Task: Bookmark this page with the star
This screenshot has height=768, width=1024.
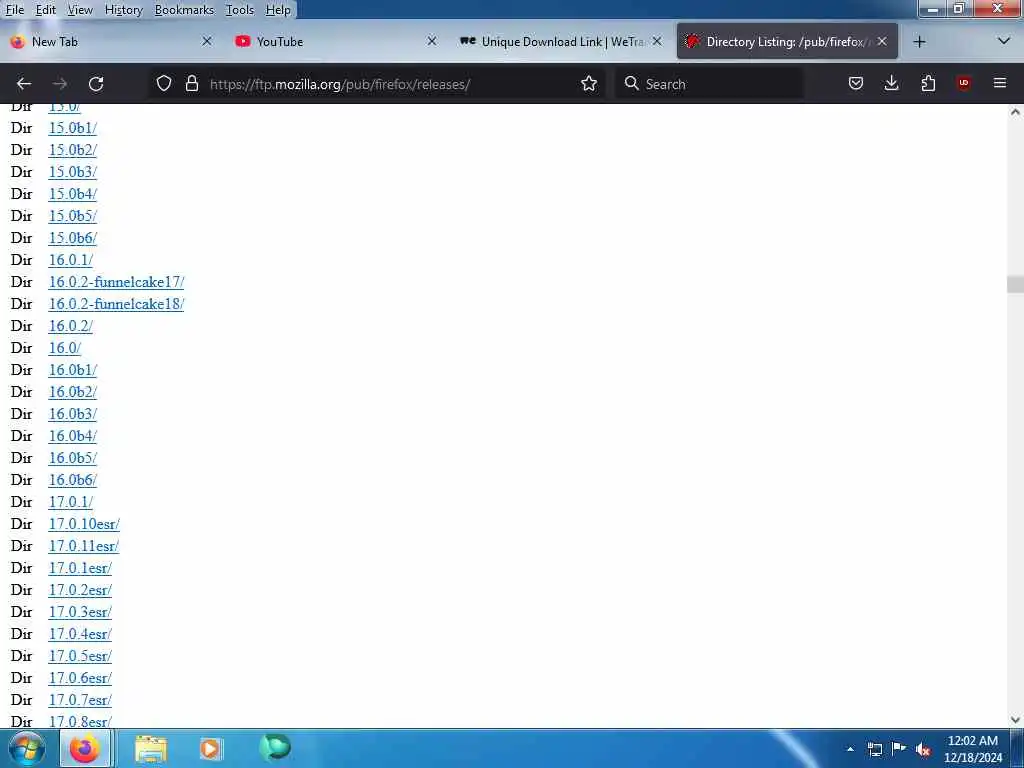Action: 589,84
